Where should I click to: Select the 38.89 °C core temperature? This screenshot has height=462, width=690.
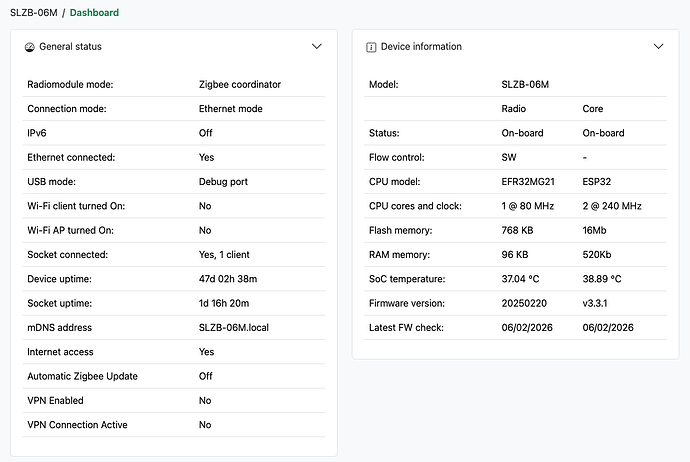point(602,279)
